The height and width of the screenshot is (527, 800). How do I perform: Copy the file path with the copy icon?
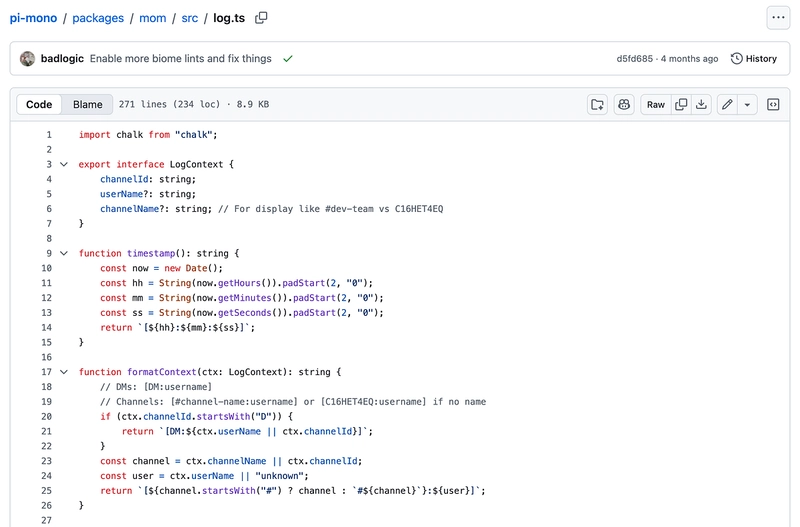(x=261, y=17)
